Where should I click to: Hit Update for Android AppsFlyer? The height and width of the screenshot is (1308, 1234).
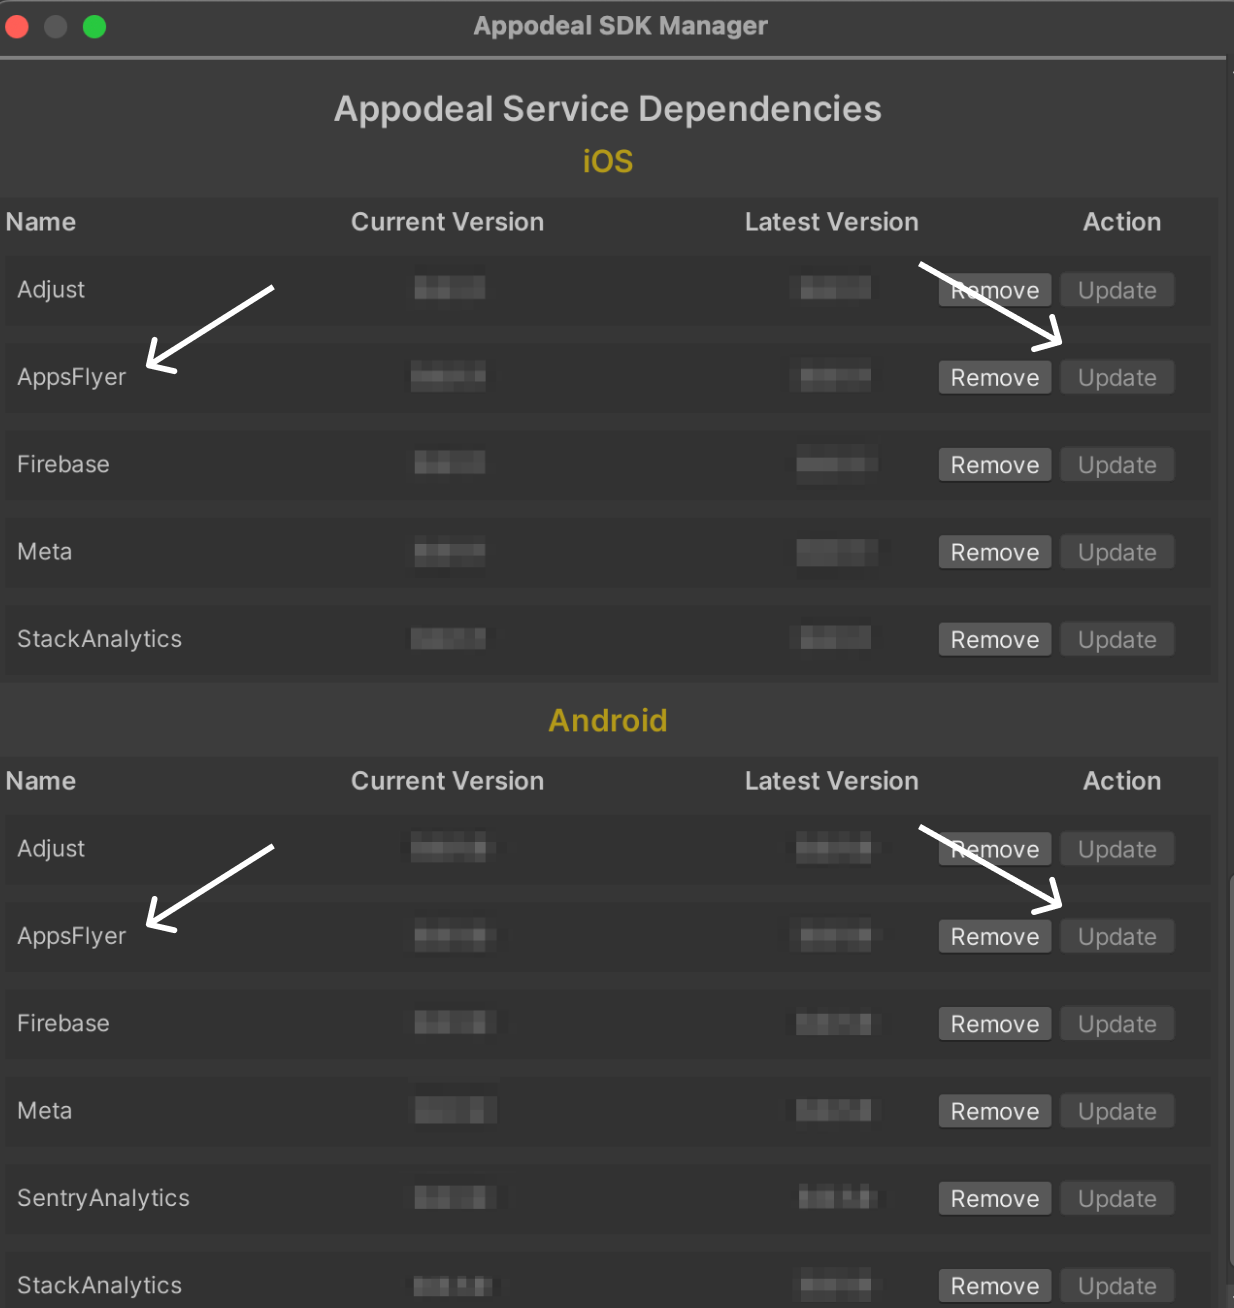tap(1117, 937)
